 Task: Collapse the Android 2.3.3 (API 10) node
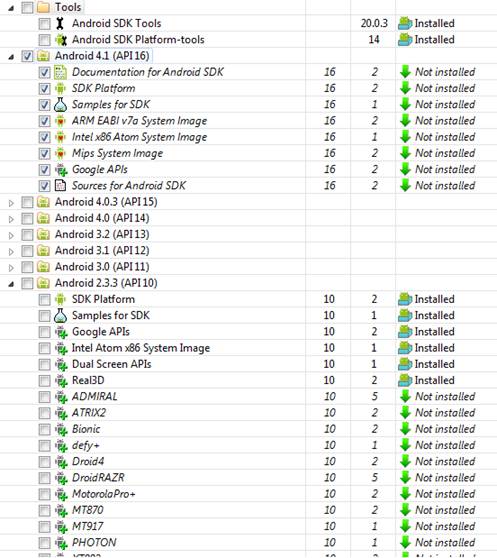pyautogui.click(x=11, y=284)
